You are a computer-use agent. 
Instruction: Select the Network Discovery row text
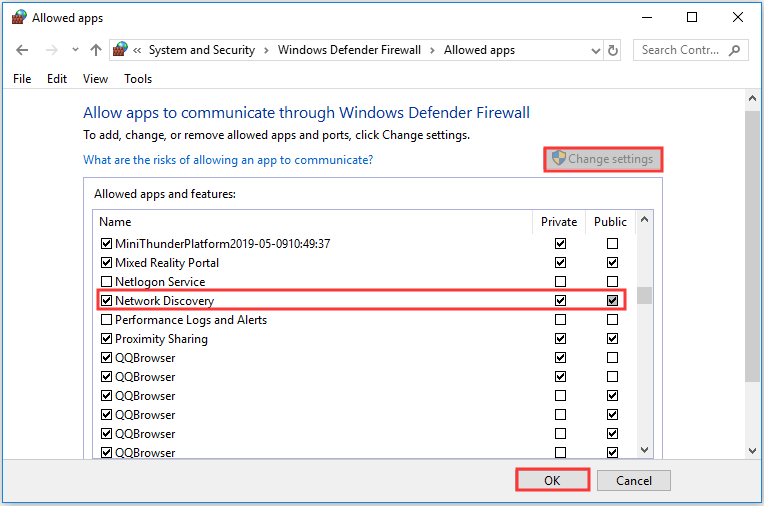(164, 301)
